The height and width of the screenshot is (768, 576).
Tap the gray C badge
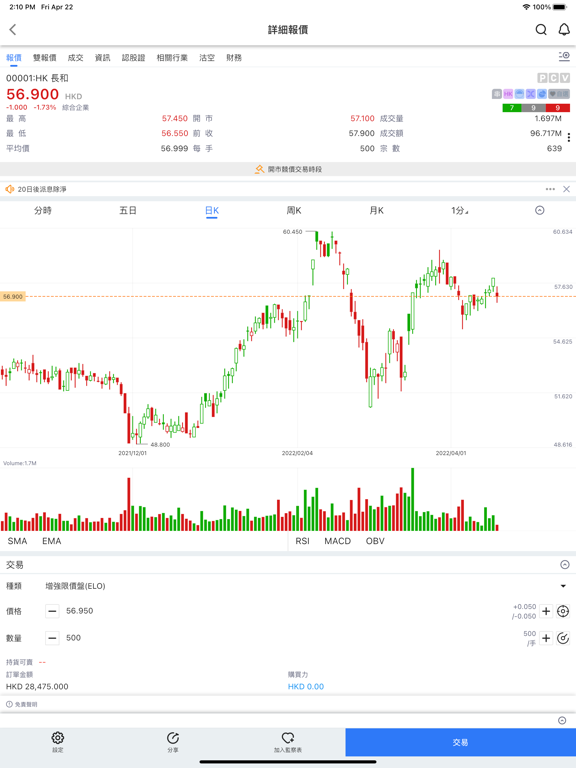click(x=553, y=78)
